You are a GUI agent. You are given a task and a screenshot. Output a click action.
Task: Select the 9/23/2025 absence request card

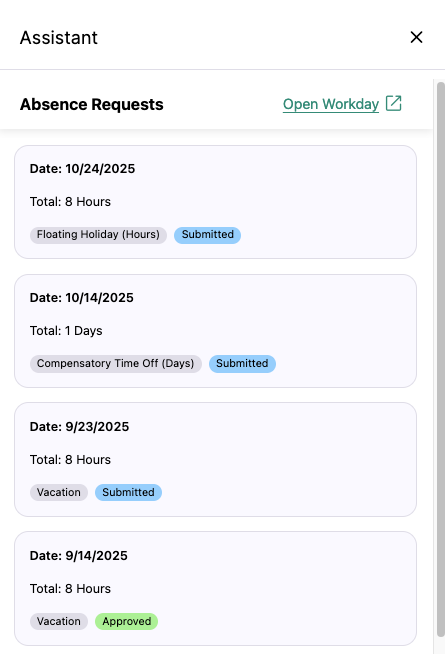pos(216,460)
